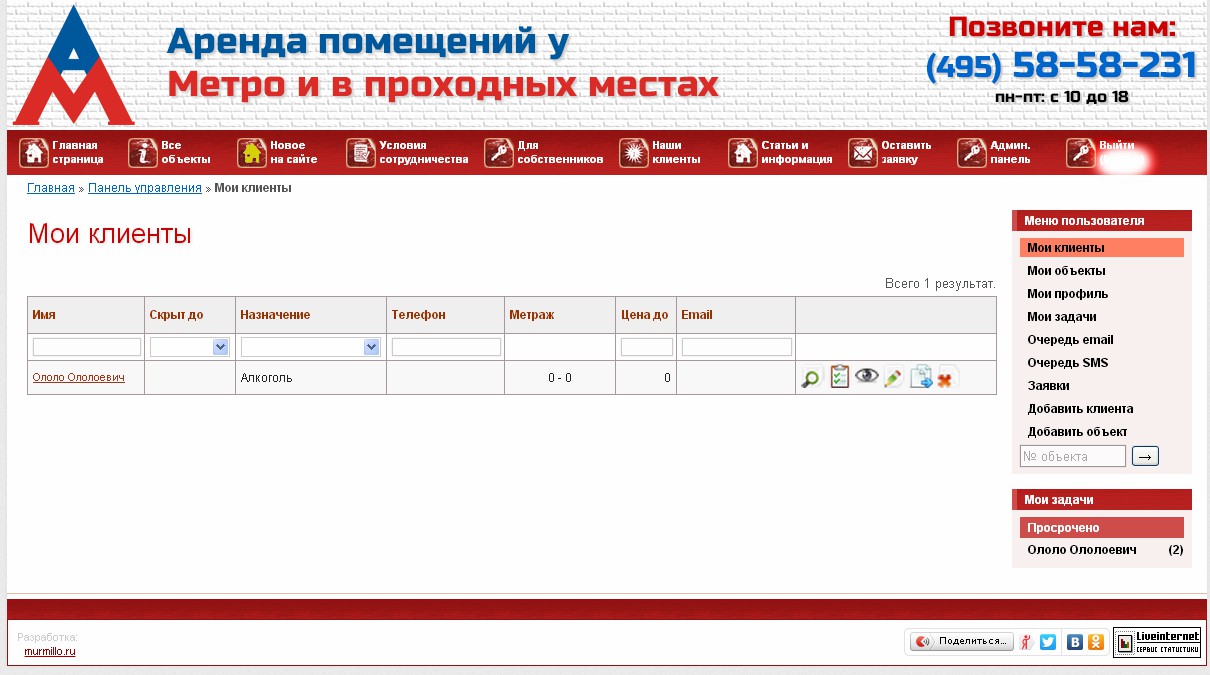1210x675 pixels.
Task: Click the pencil edit icon in client row
Action: 893,378
